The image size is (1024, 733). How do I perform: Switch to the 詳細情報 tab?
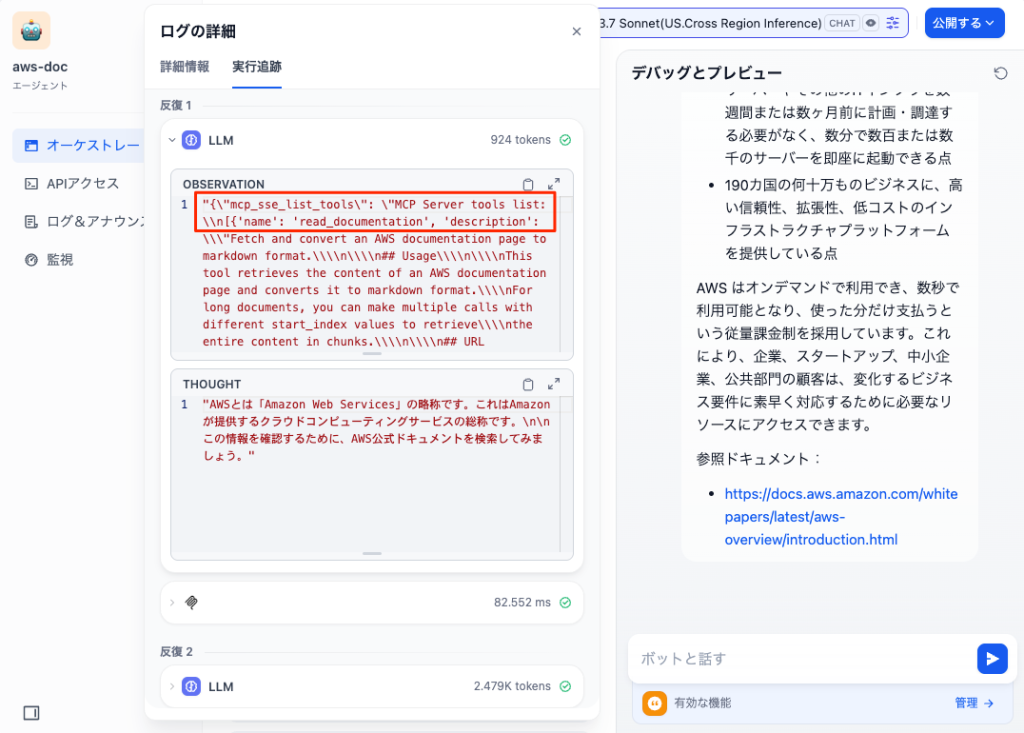[x=185, y=67]
